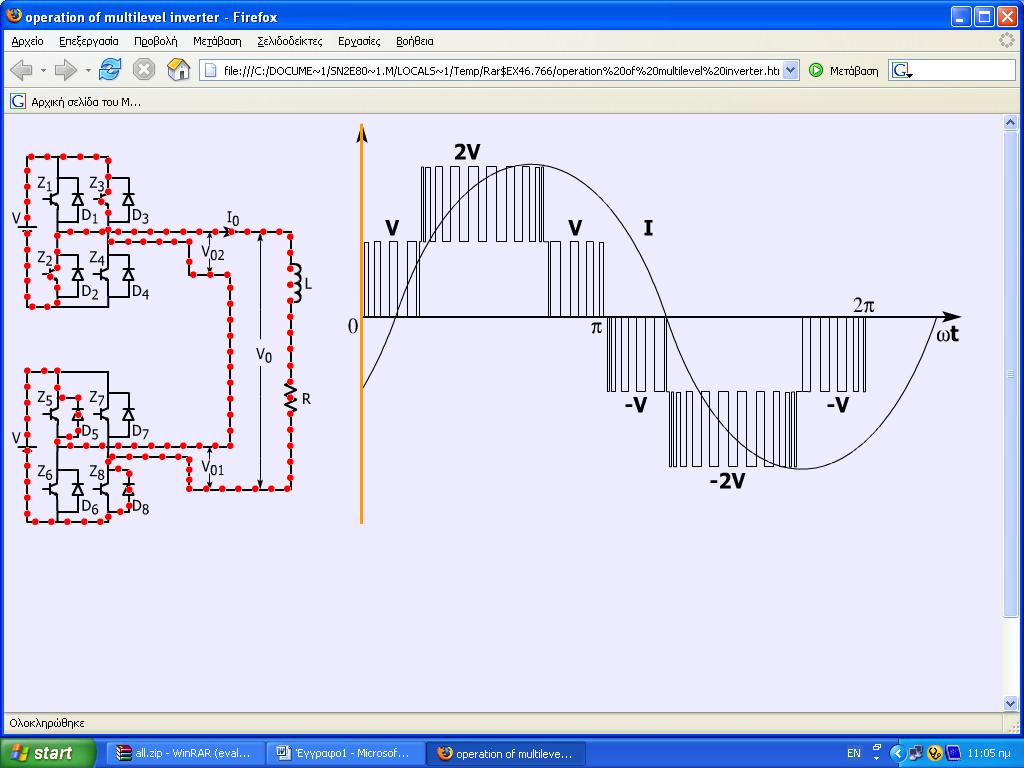Expand the address bar URL history dropdown
Screen dimensions: 1024x768
[x=790, y=71]
